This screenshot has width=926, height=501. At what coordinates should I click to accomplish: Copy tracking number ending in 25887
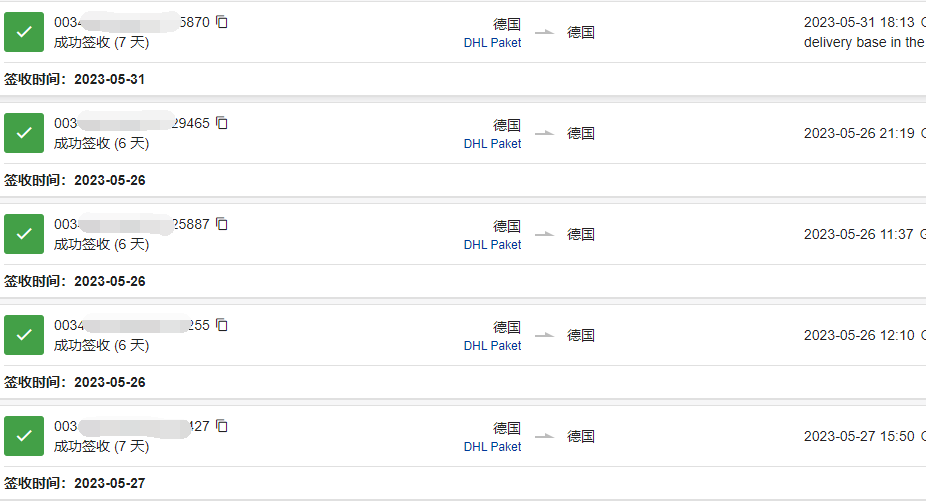[x=221, y=224]
